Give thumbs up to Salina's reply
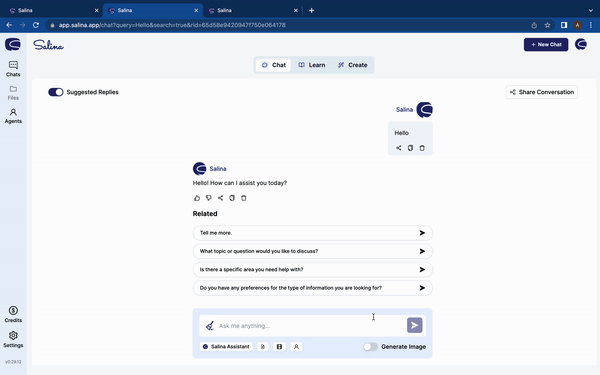Viewport: 600px width, 375px height. click(197, 198)
